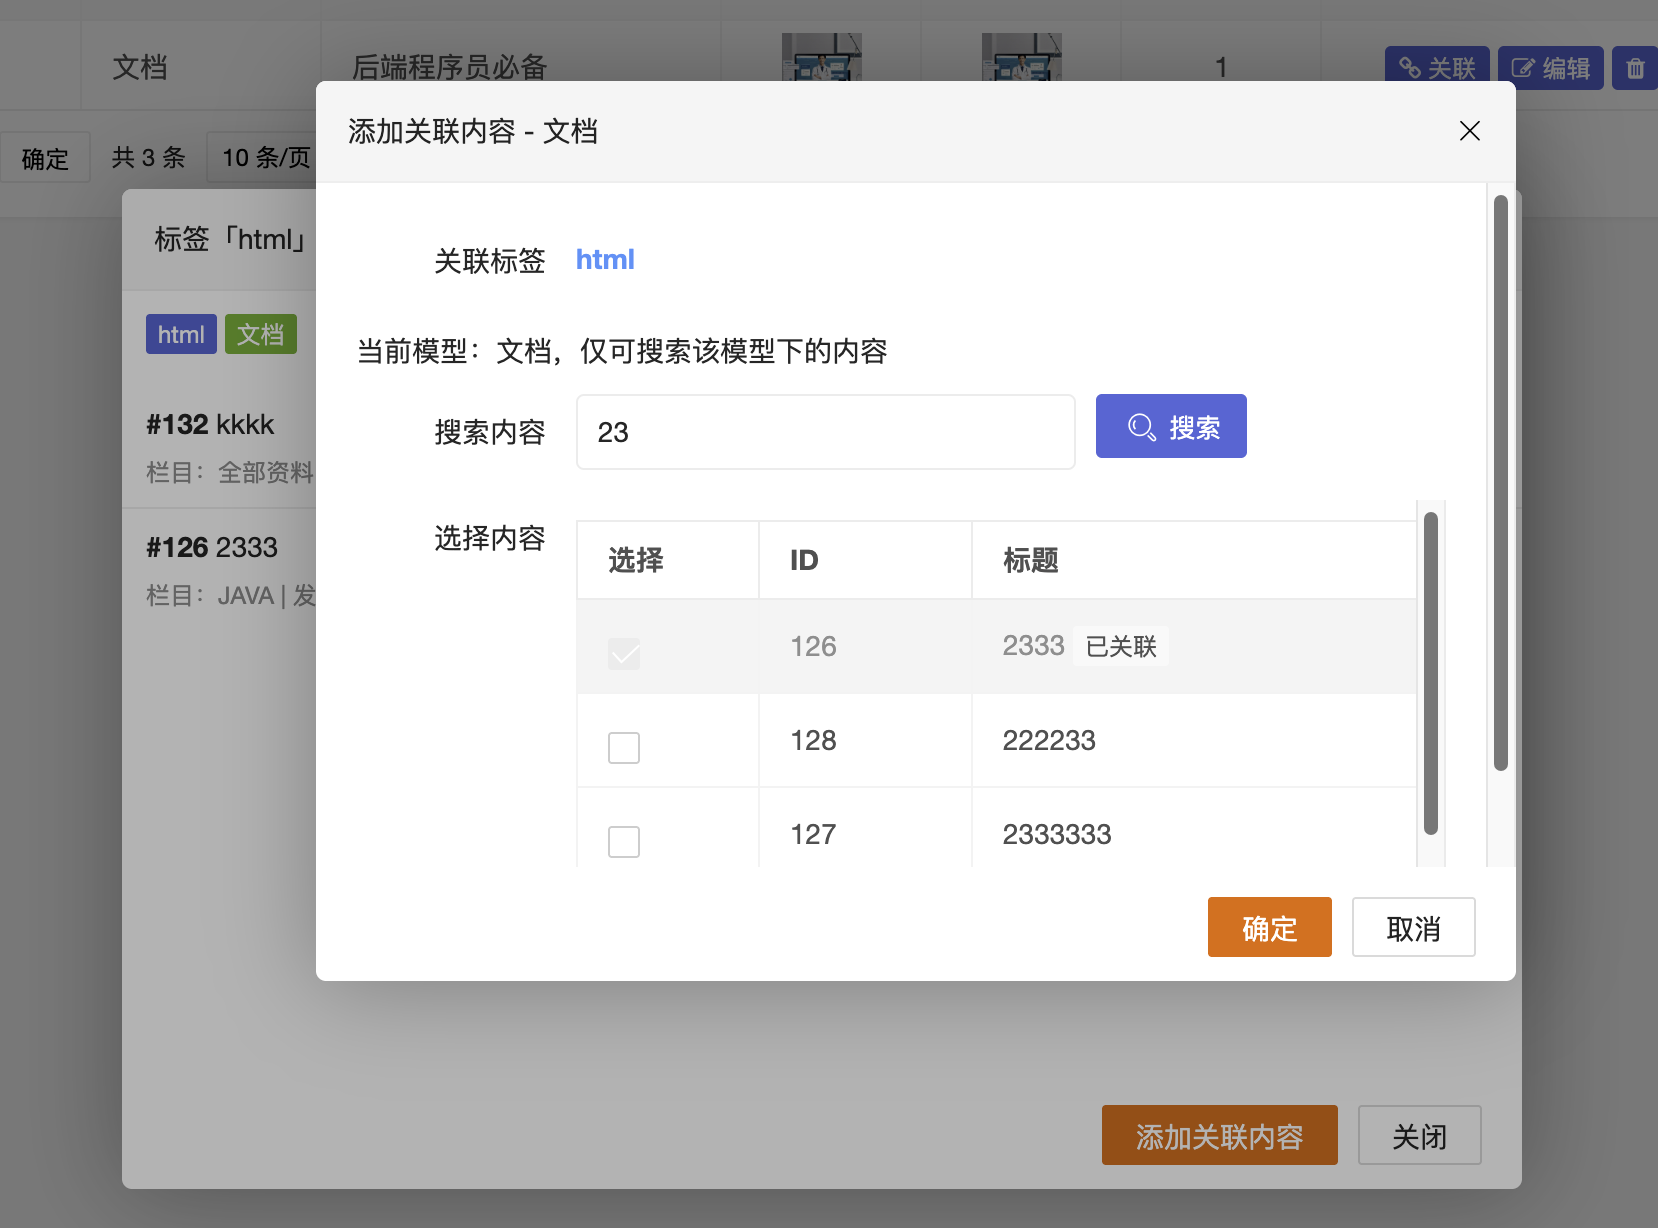This screenshot has height=1228, width=1658.
Task: Click 关闭 button in background tag panel
Action: pyautogui.click(x=1419, y=1135)
